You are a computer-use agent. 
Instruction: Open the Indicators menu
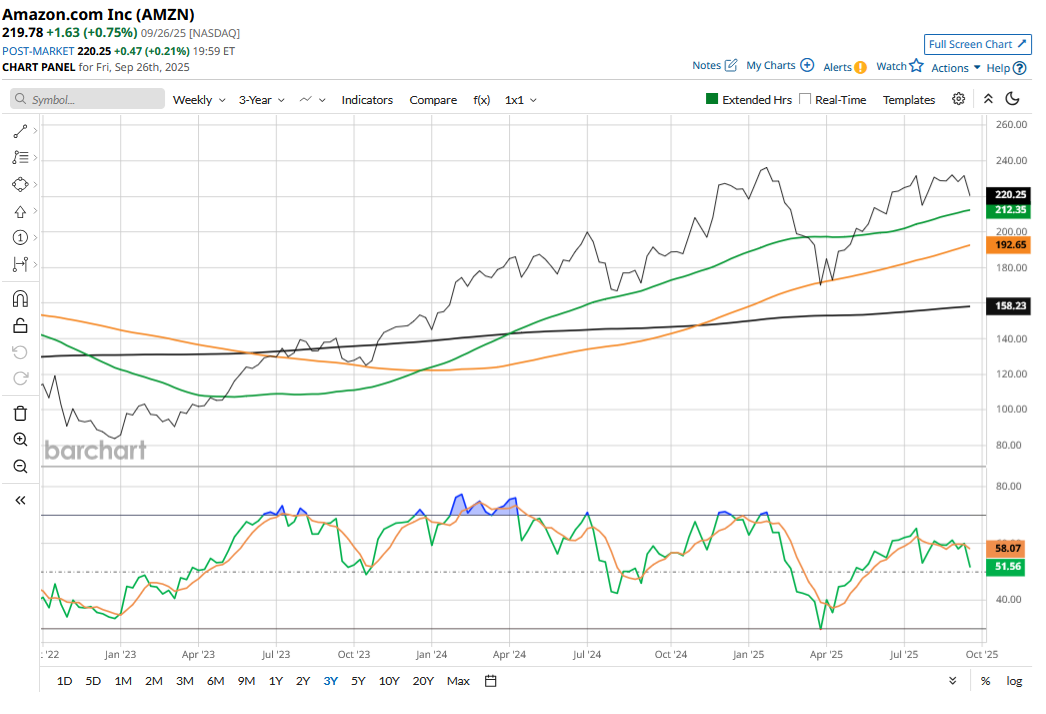coord(367,100)
